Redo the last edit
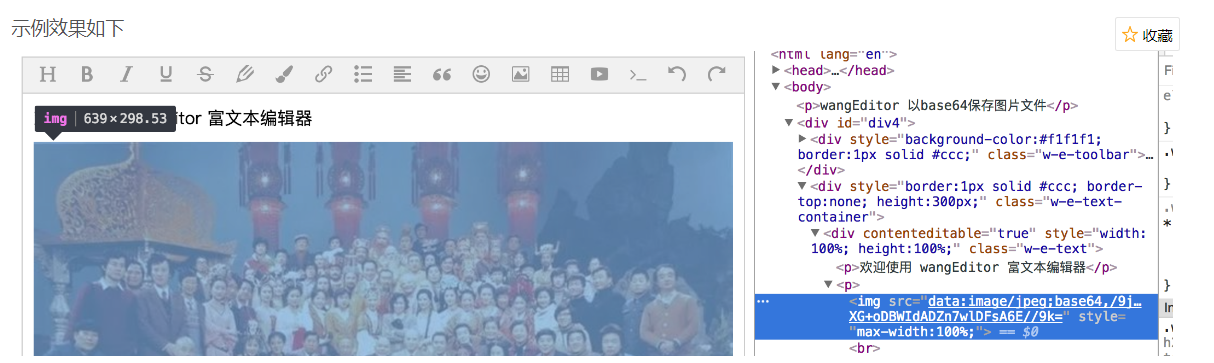The height and width of the screenshot is (363, 1214). 716,74
